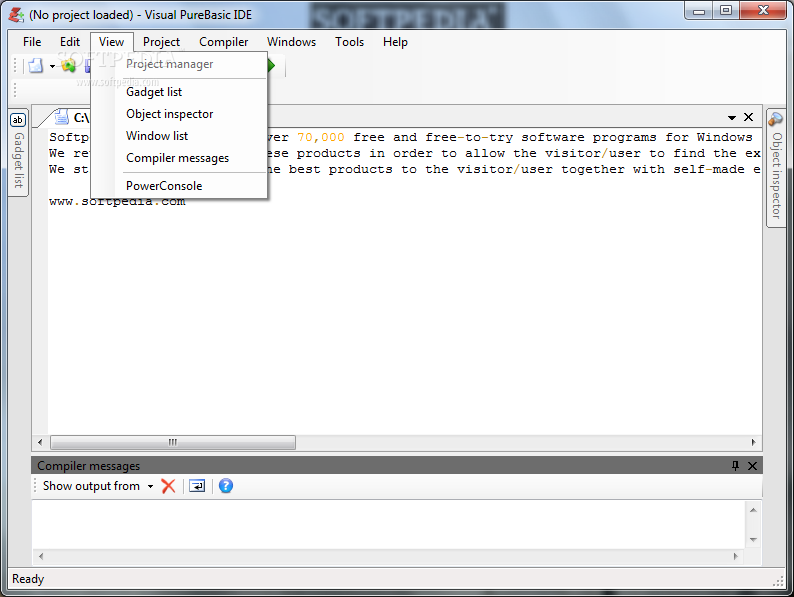Click the output pane scroll right arrow

pos(736,556)
